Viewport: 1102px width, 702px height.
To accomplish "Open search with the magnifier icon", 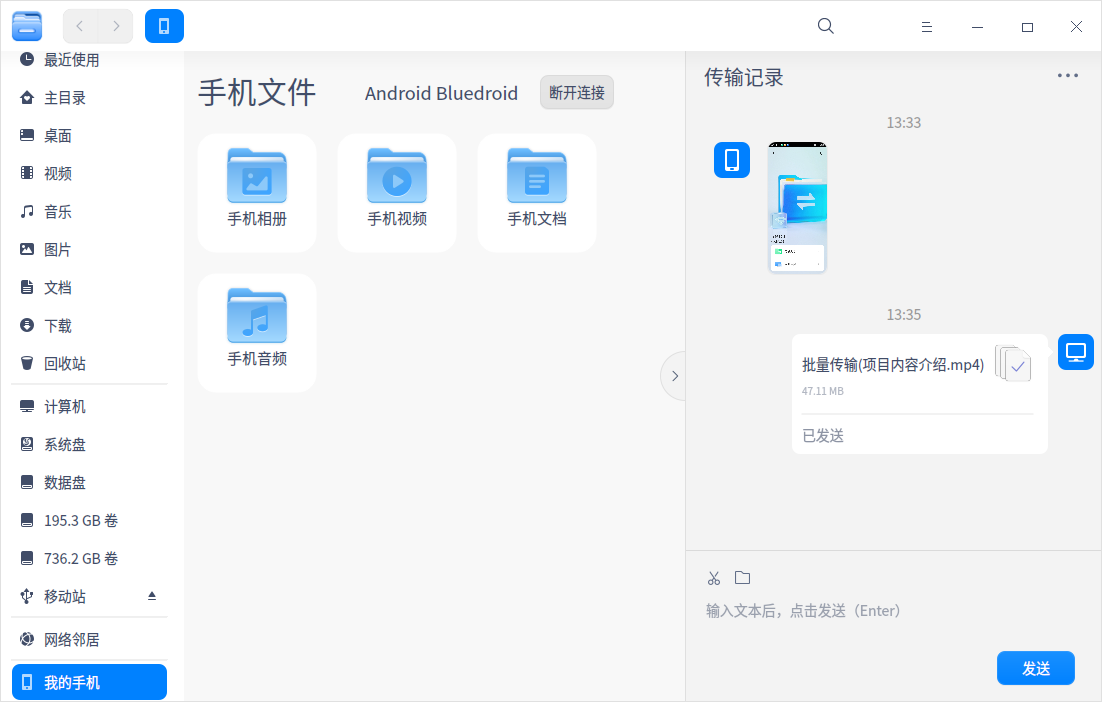I will pos(825,25).
